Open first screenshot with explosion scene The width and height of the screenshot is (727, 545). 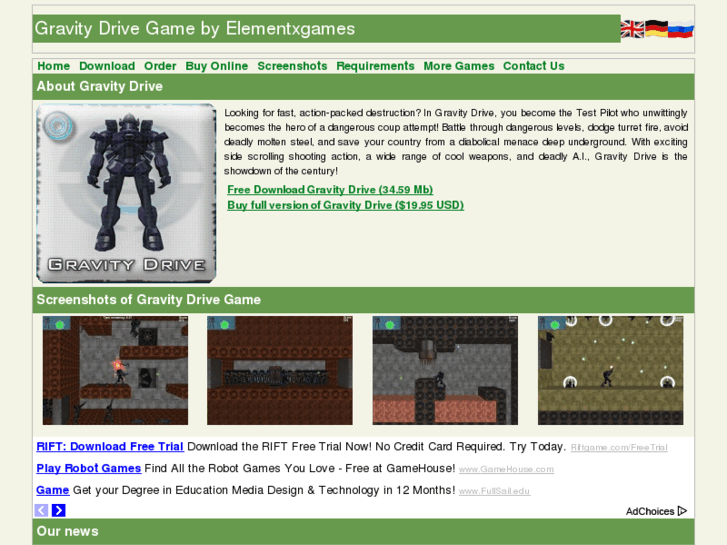tap(115, 370)
